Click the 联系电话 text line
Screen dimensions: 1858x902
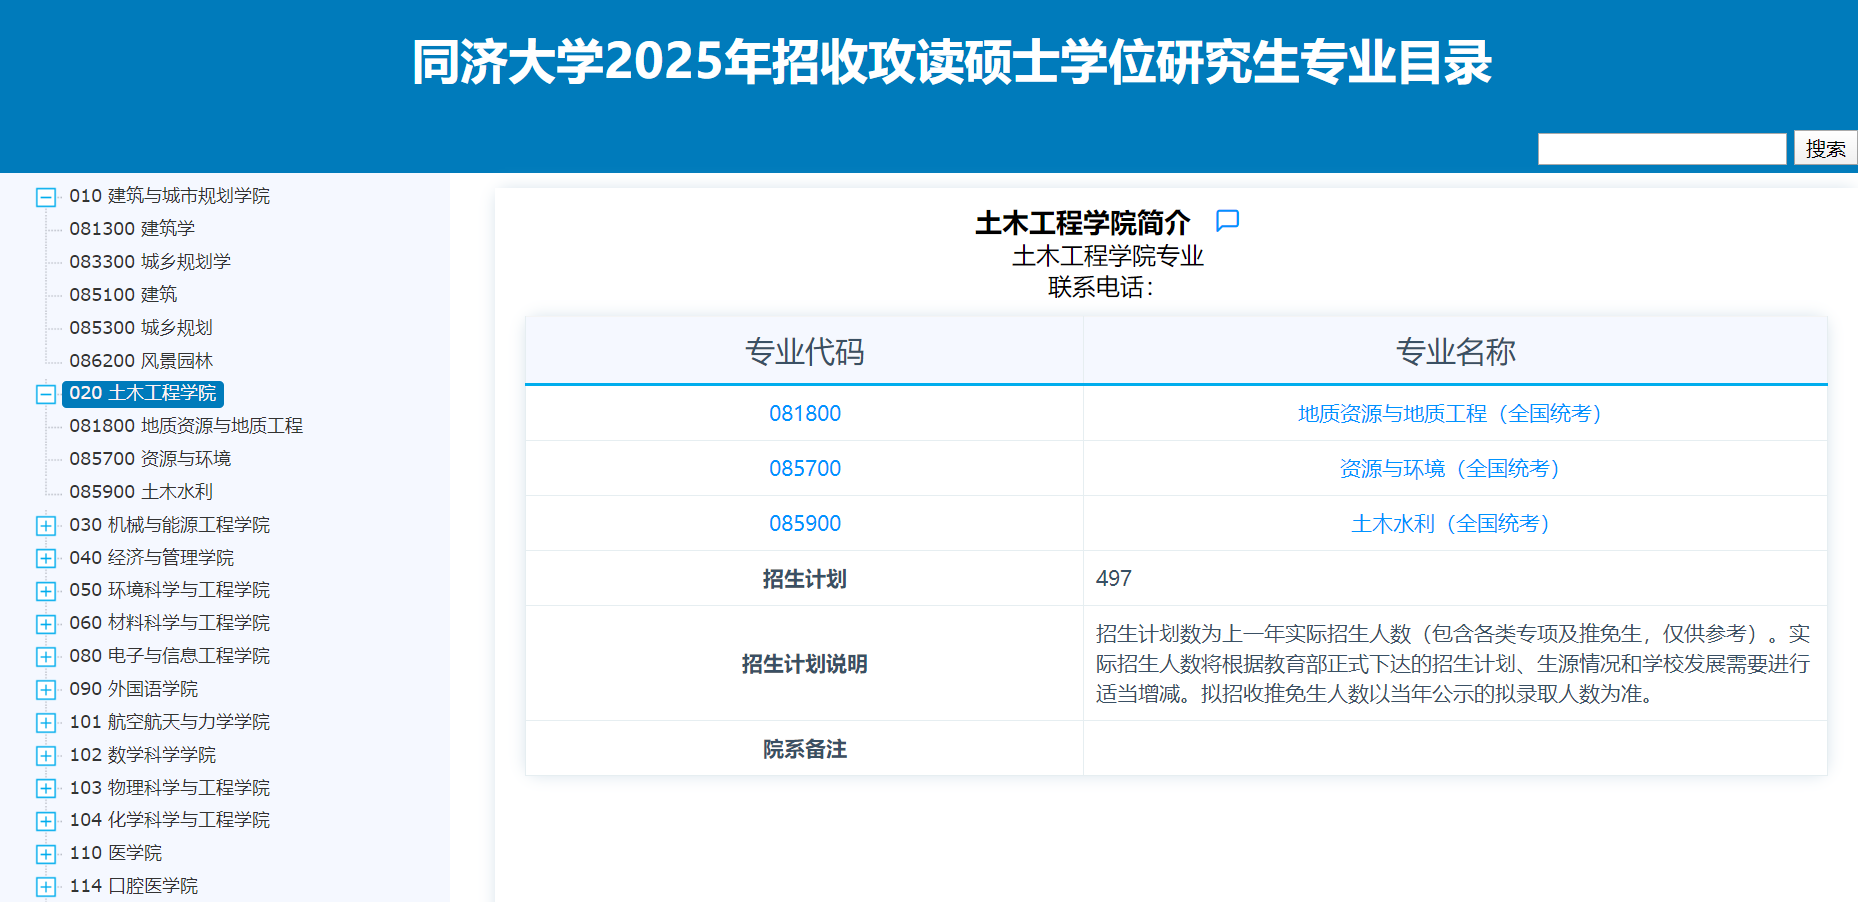1101,288
